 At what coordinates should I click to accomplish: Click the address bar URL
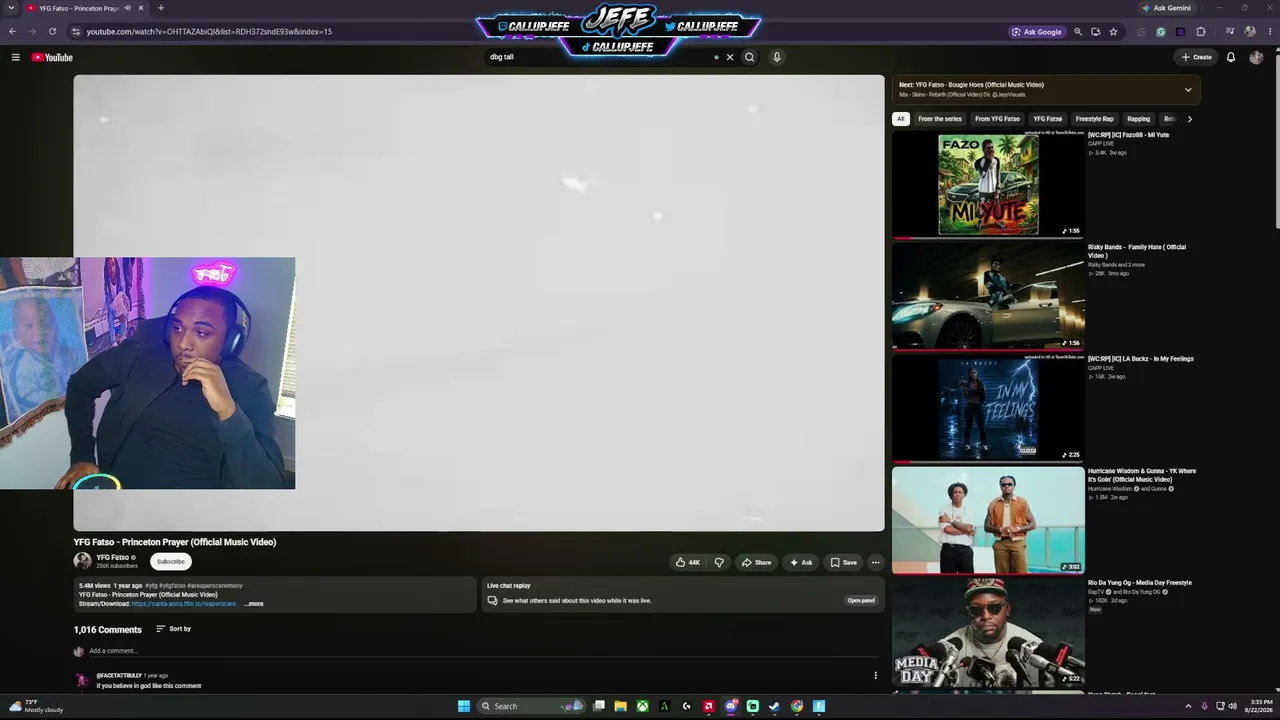click(209, 31)
